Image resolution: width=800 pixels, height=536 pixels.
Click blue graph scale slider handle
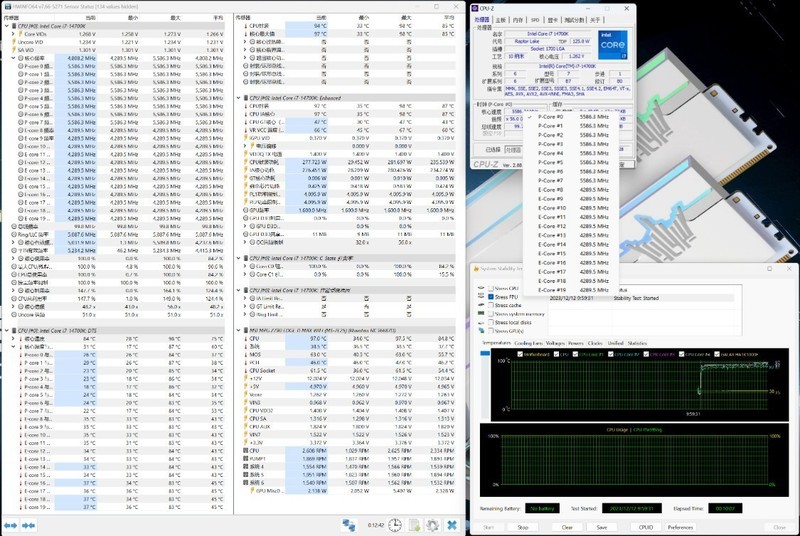(485, 353)
